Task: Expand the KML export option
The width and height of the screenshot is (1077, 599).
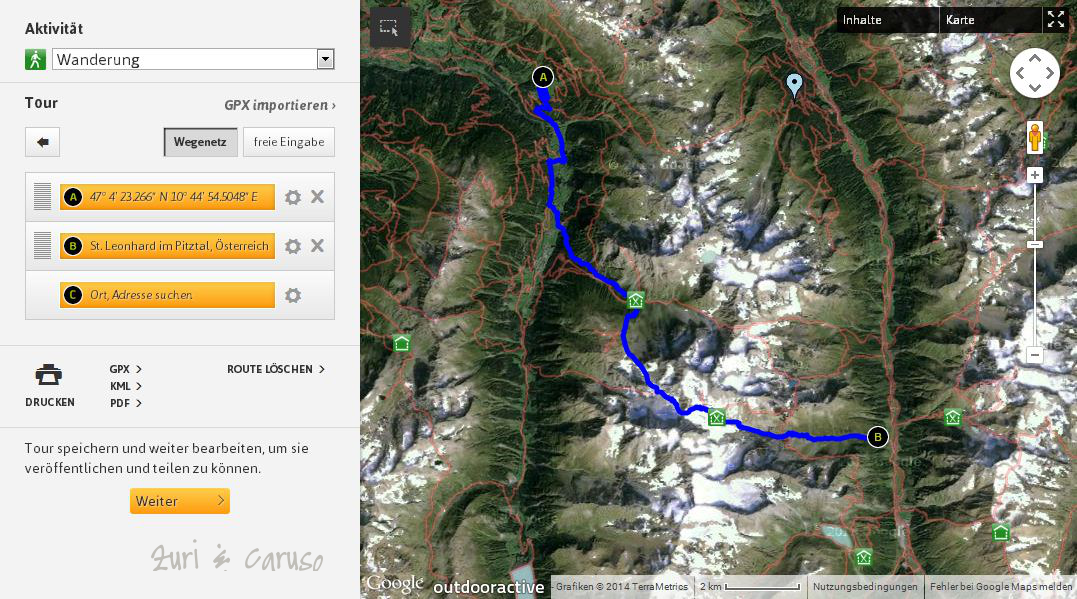Action: pyautogui.click(x=126, y=386)
